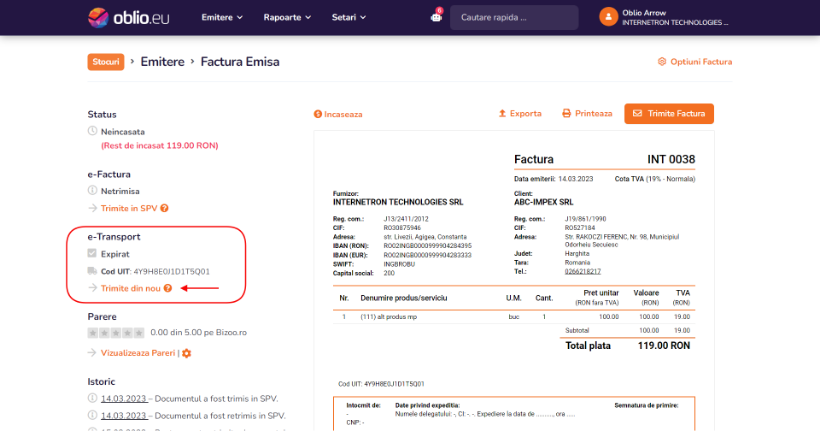Click the Incaseaza coin icon
This screenshot has height=431, width=820.
tap(317, 114)
